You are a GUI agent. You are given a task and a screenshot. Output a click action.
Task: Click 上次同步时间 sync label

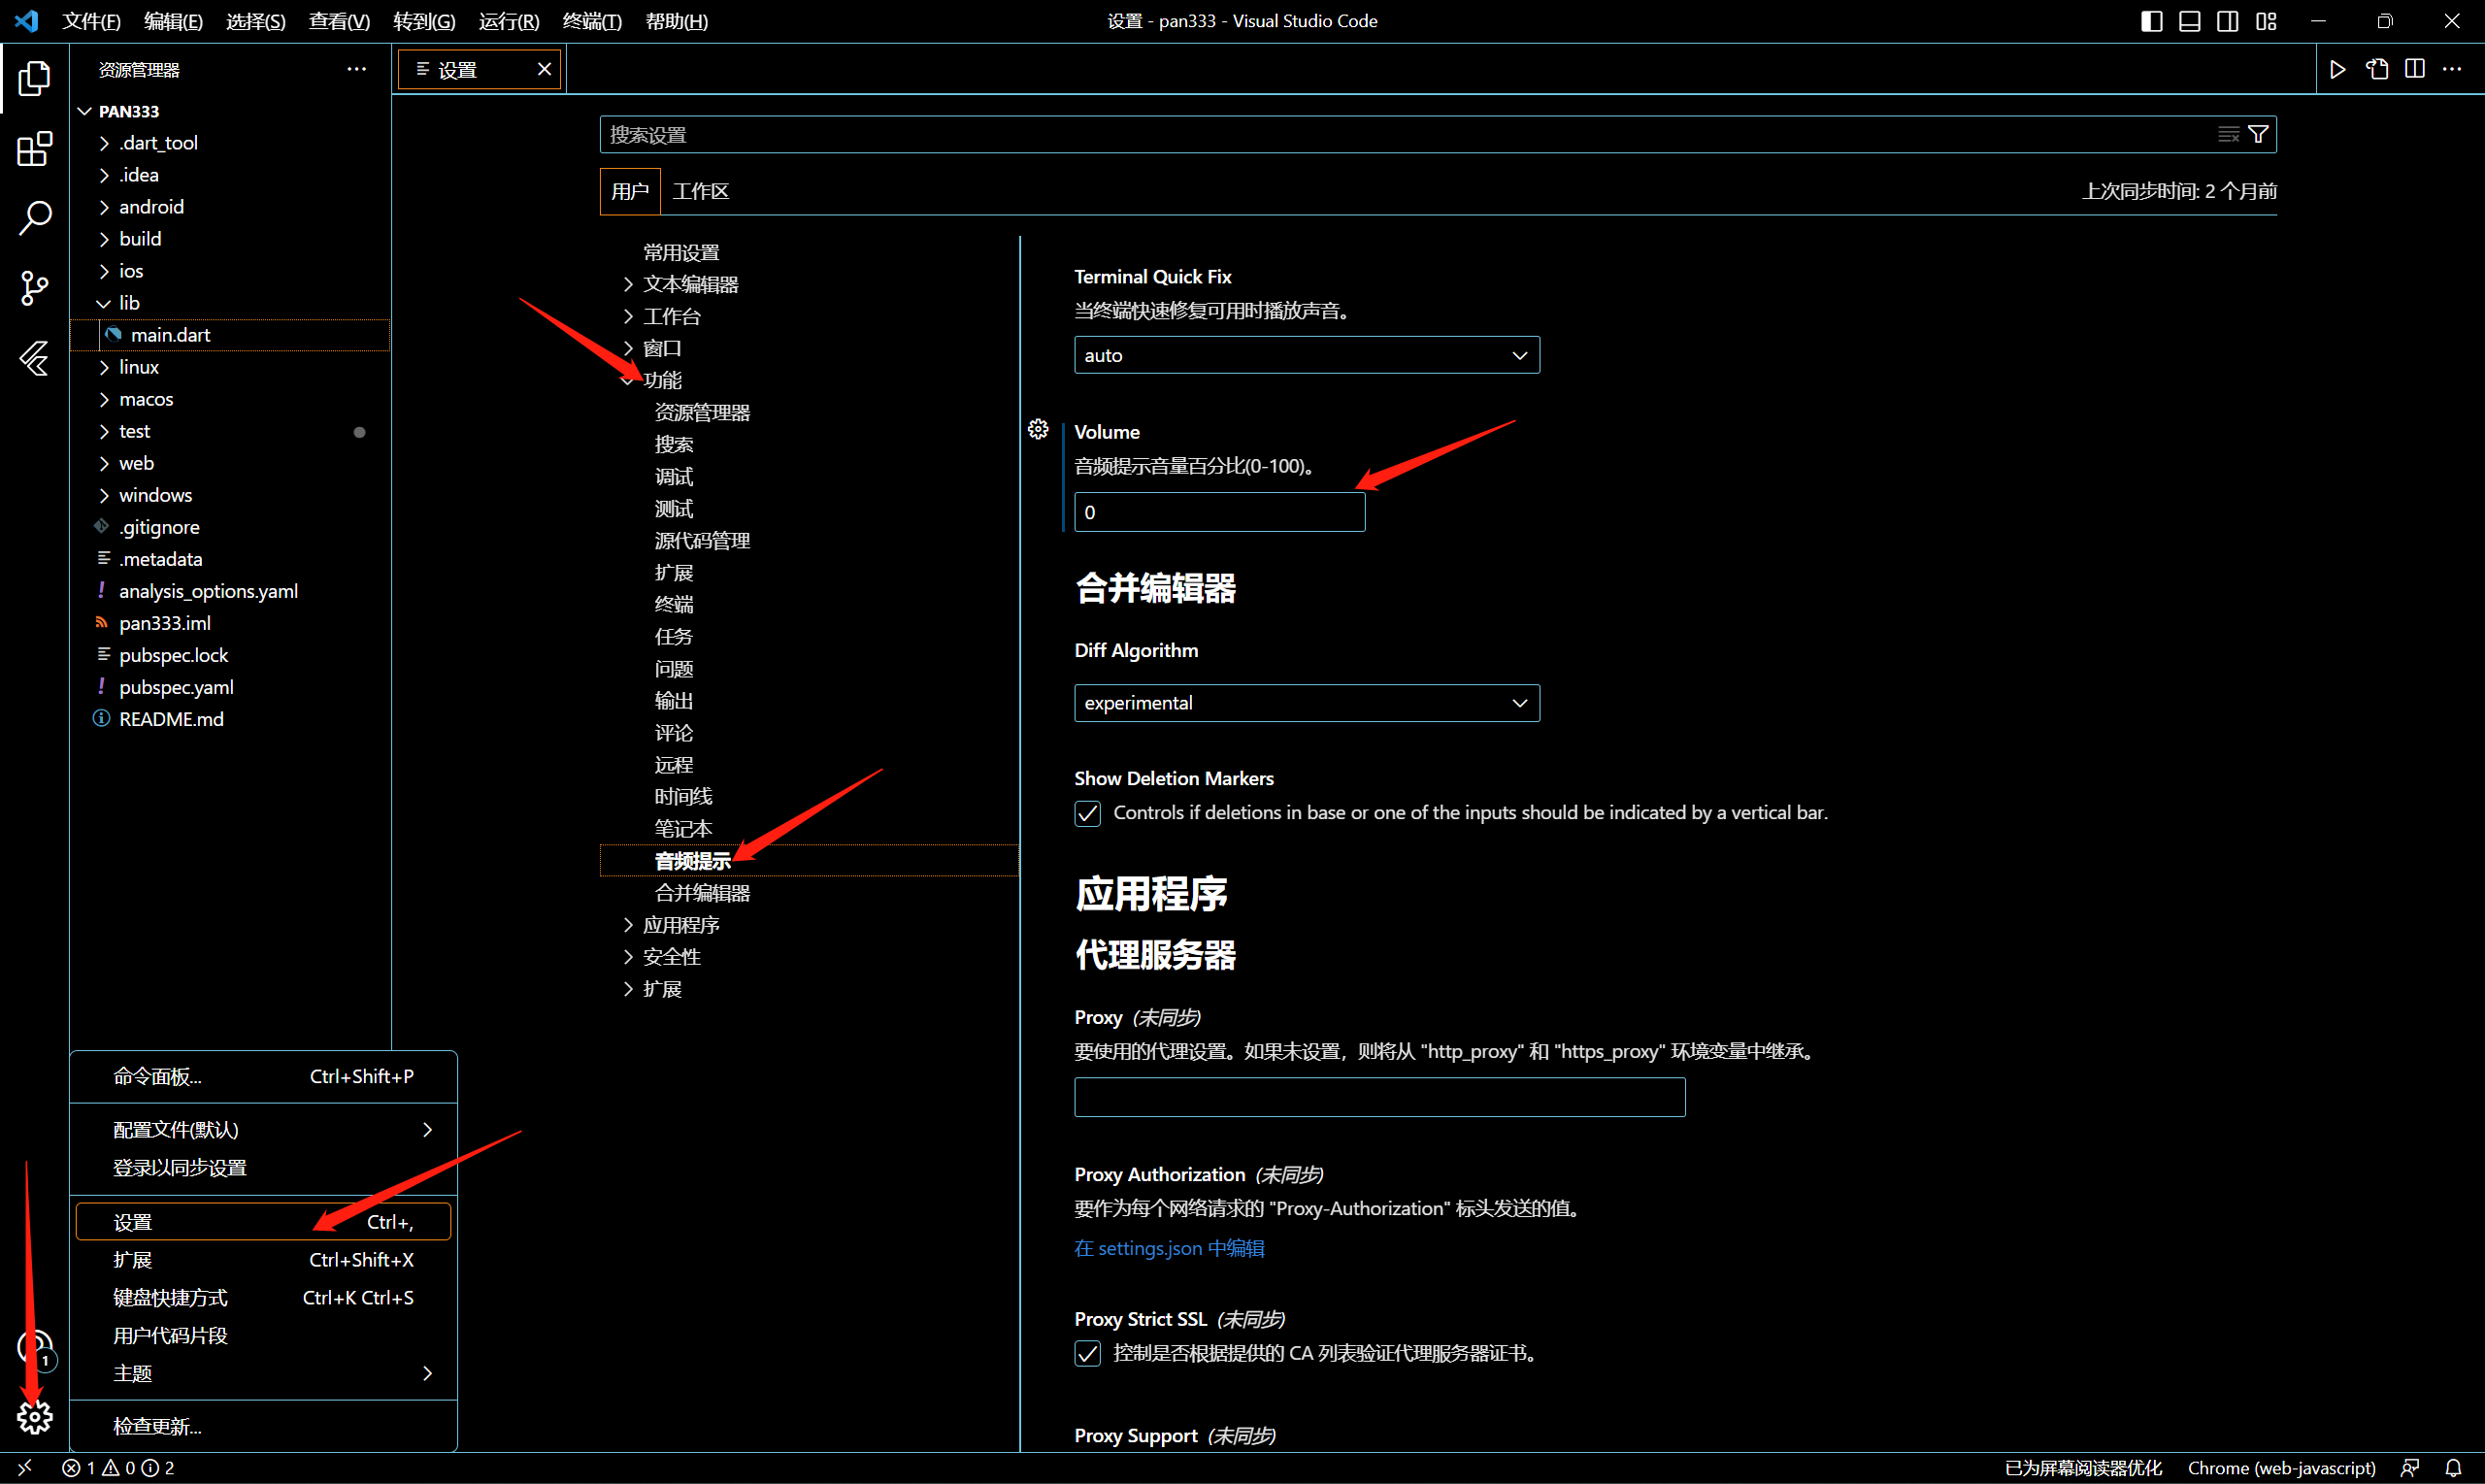pos(2179,191)
